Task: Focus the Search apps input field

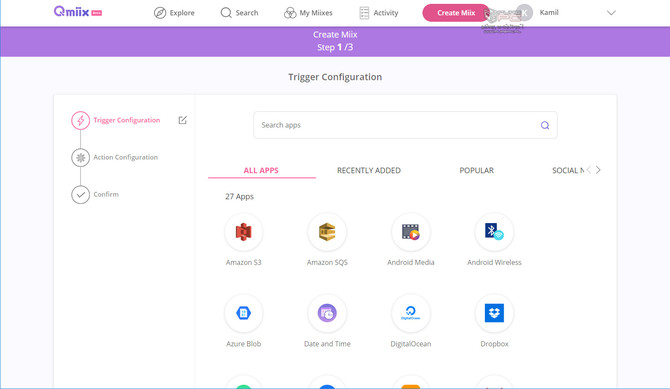Action: pos(405,125)
